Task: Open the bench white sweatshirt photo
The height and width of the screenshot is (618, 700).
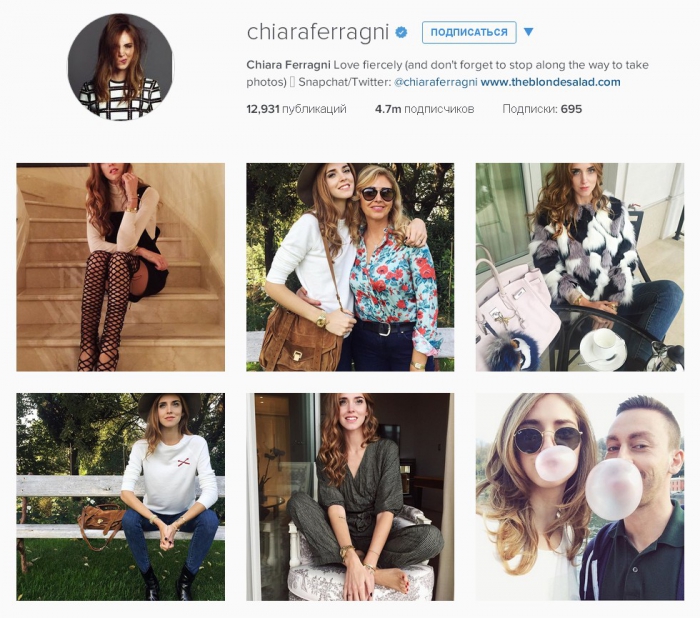Action: pyautogui.click(x=121, y=497)
